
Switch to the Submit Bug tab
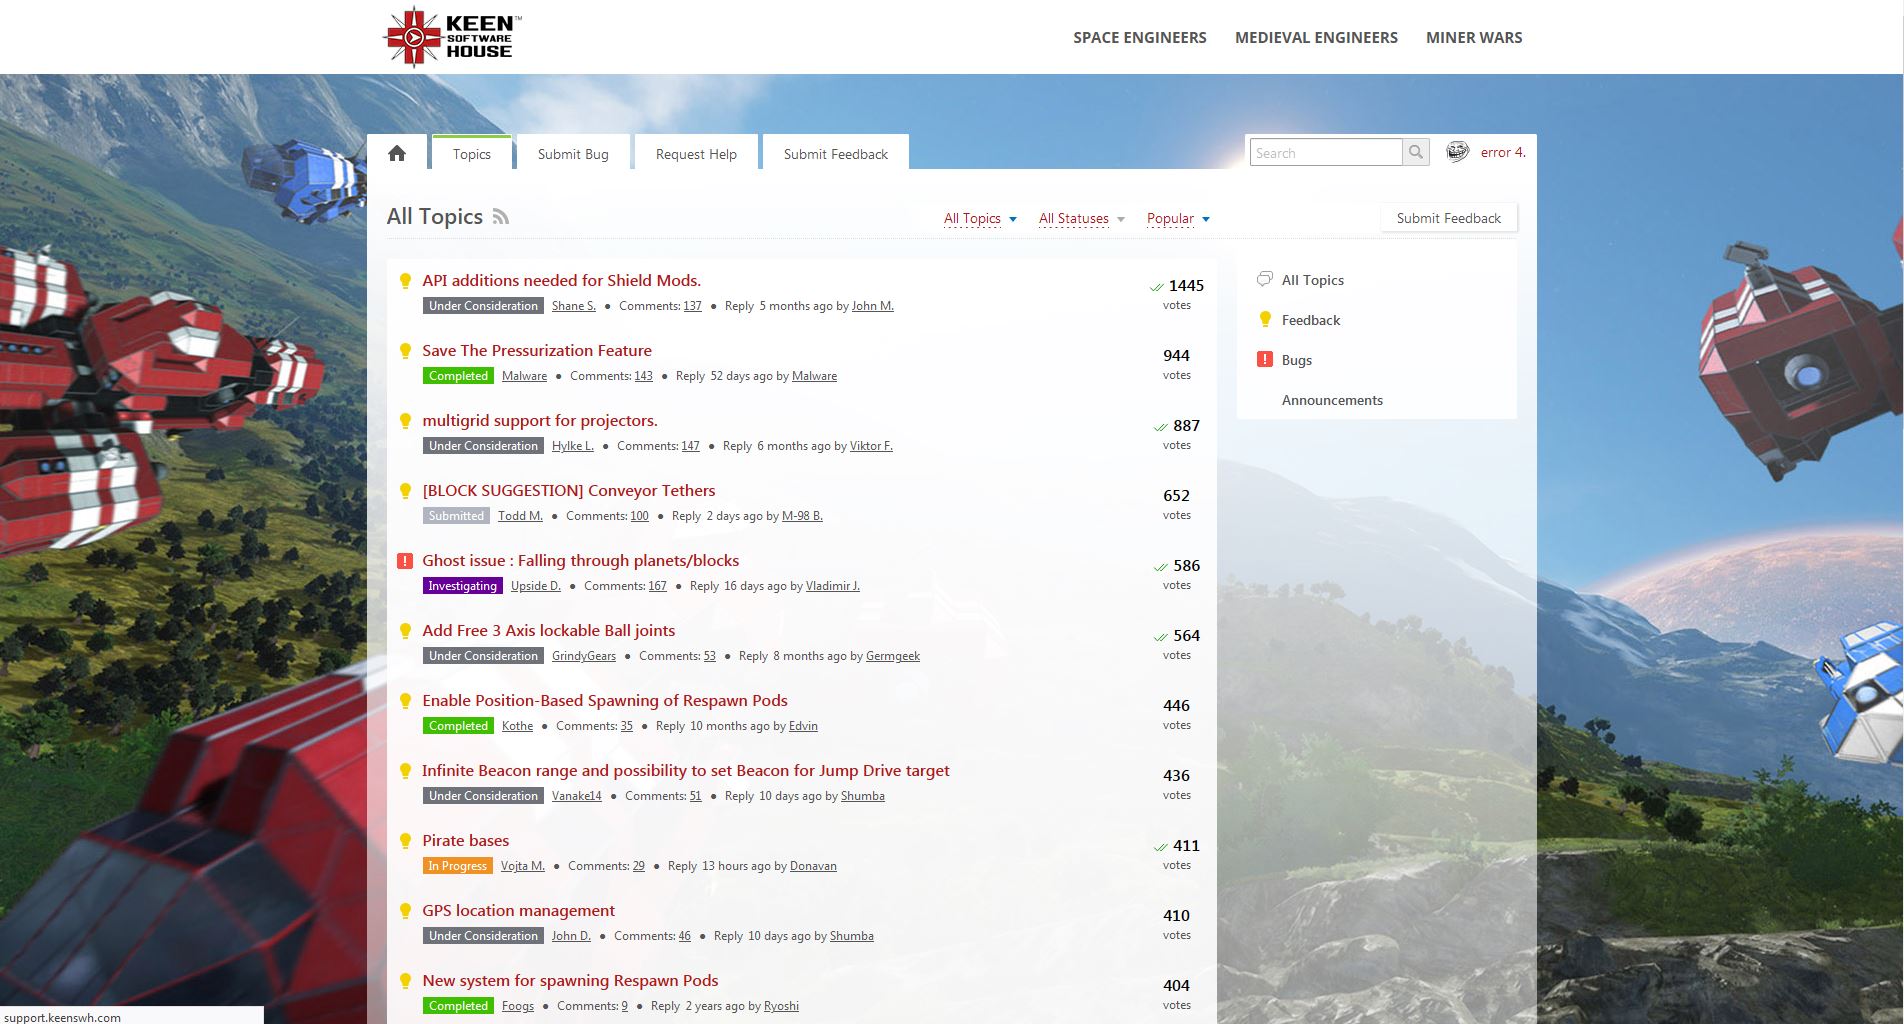pos(573,154)
